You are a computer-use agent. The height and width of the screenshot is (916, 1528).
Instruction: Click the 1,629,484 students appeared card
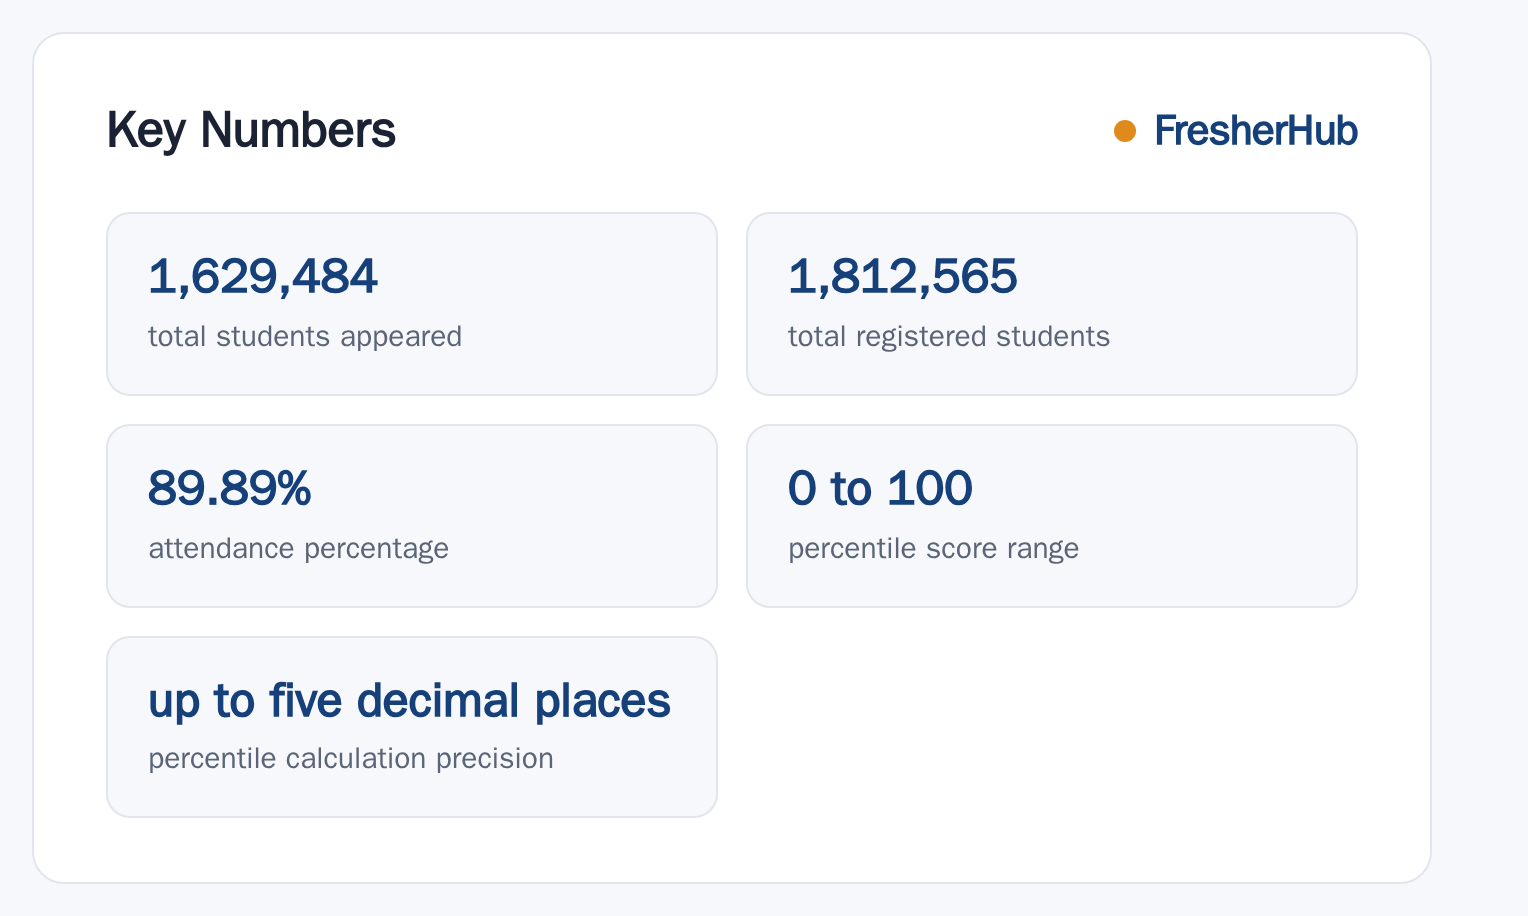tap(412, 304)
